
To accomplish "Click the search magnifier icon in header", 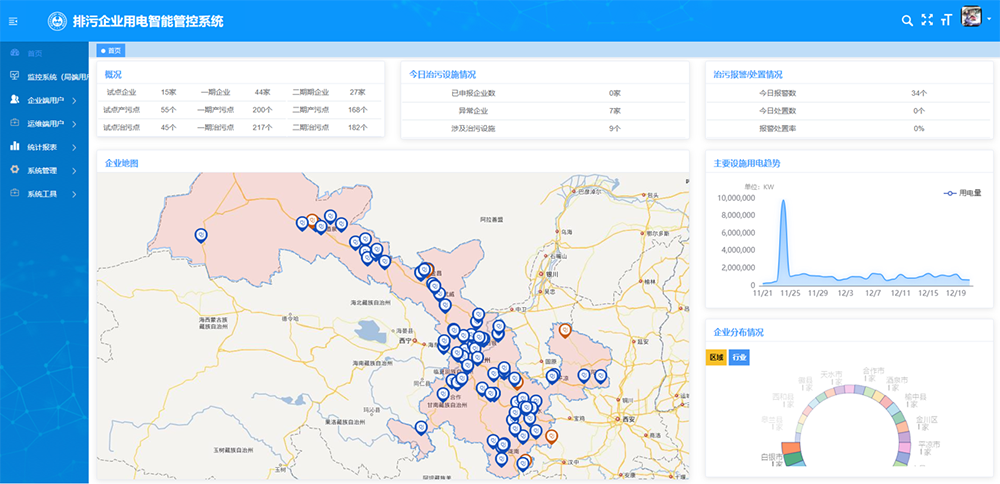I will (907, 20).
